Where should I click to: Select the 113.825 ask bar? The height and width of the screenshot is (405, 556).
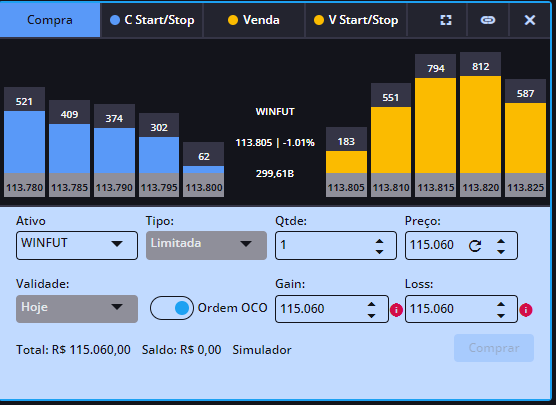pyautogui.click(x=526, y=138)
